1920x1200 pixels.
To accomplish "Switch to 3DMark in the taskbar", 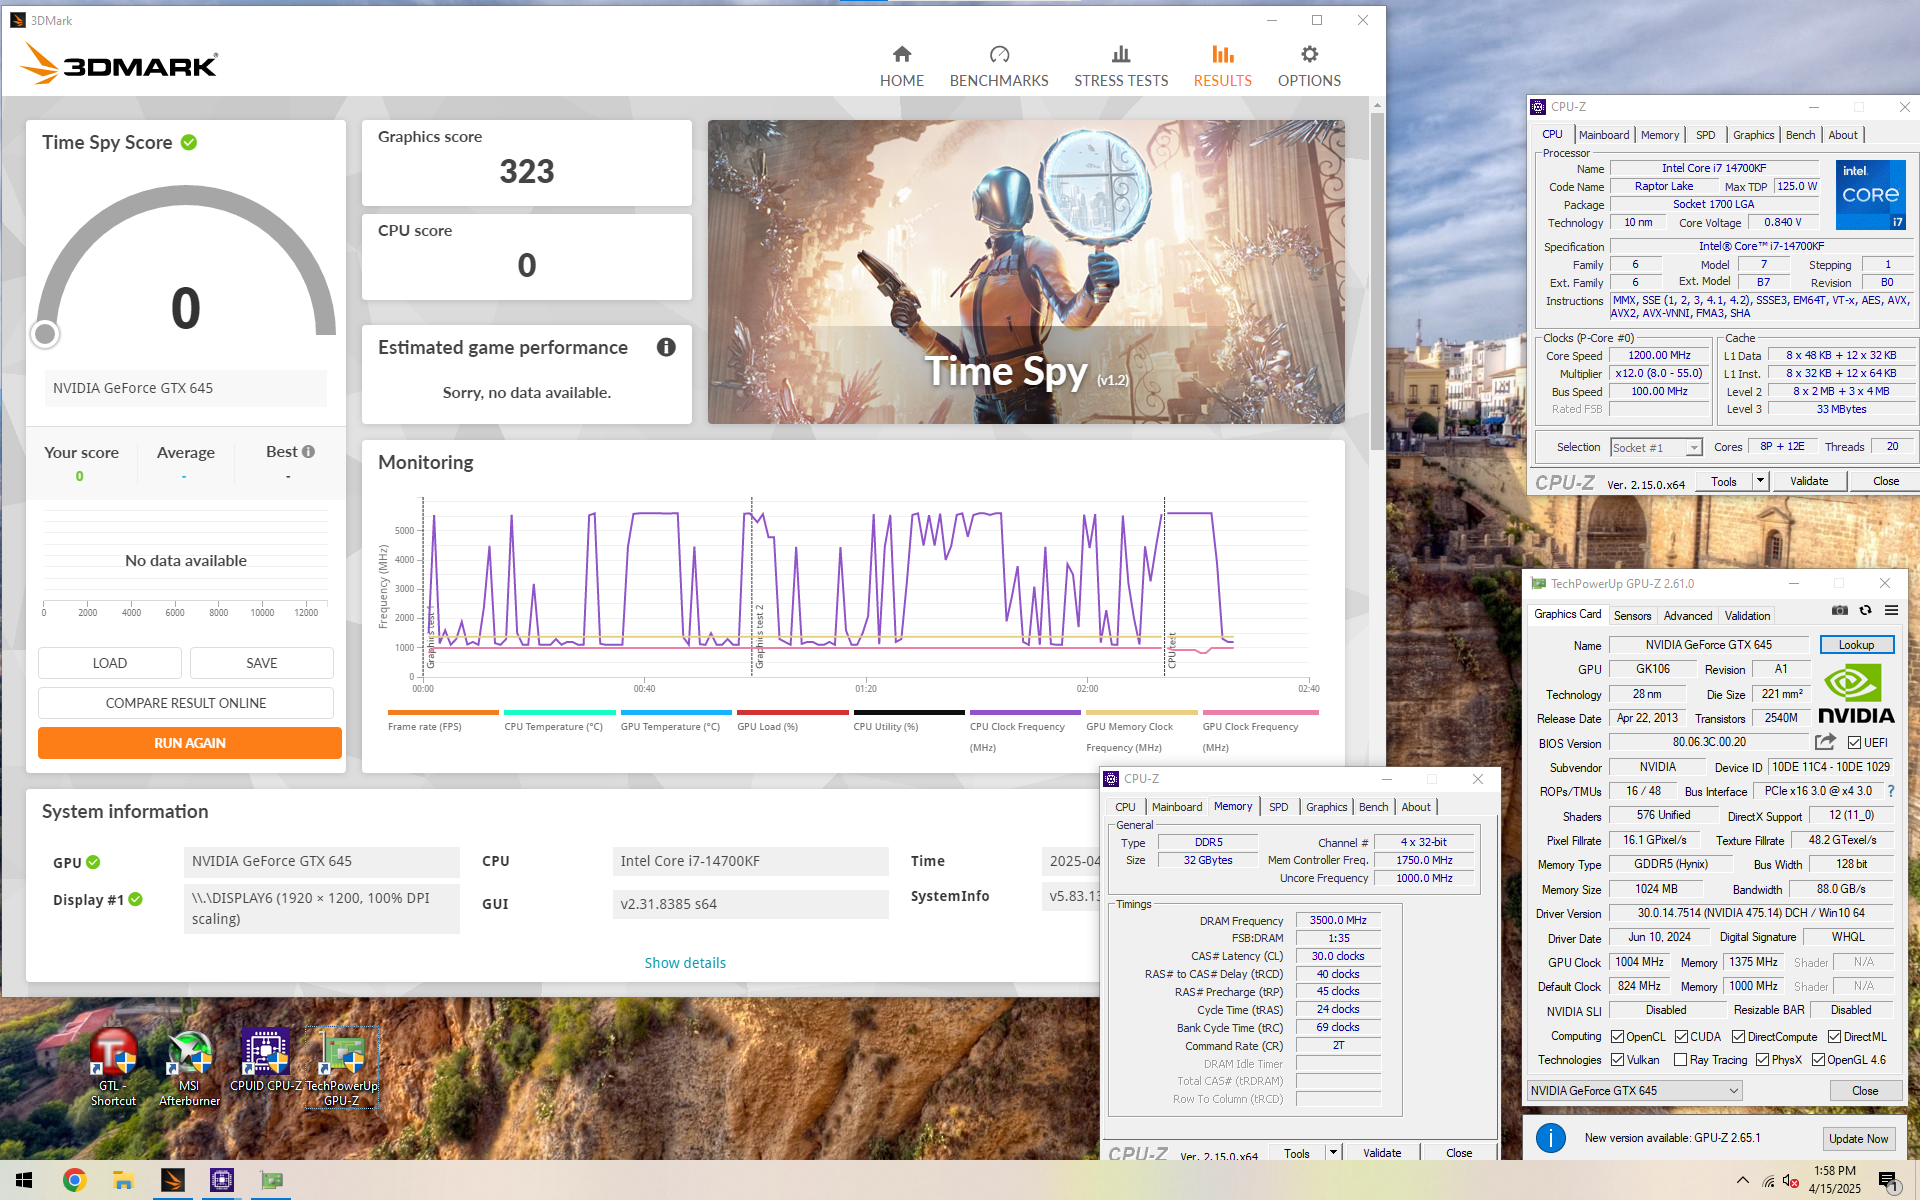I will click(x=173, y=1180).
